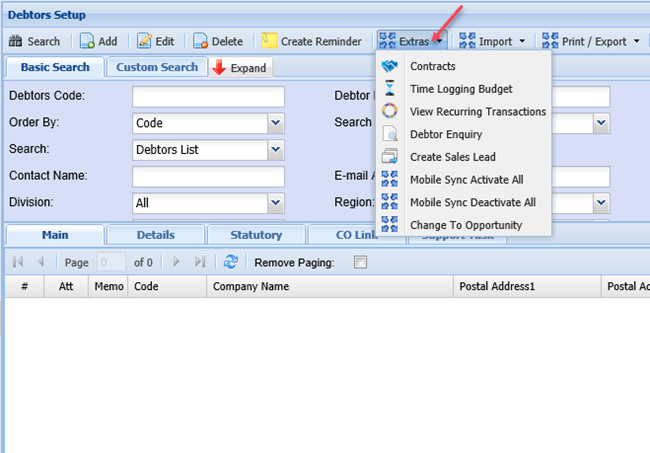Click the Add debtor icon
The height and width of the screenshot is (453, 650).
[x=87, y=41]
